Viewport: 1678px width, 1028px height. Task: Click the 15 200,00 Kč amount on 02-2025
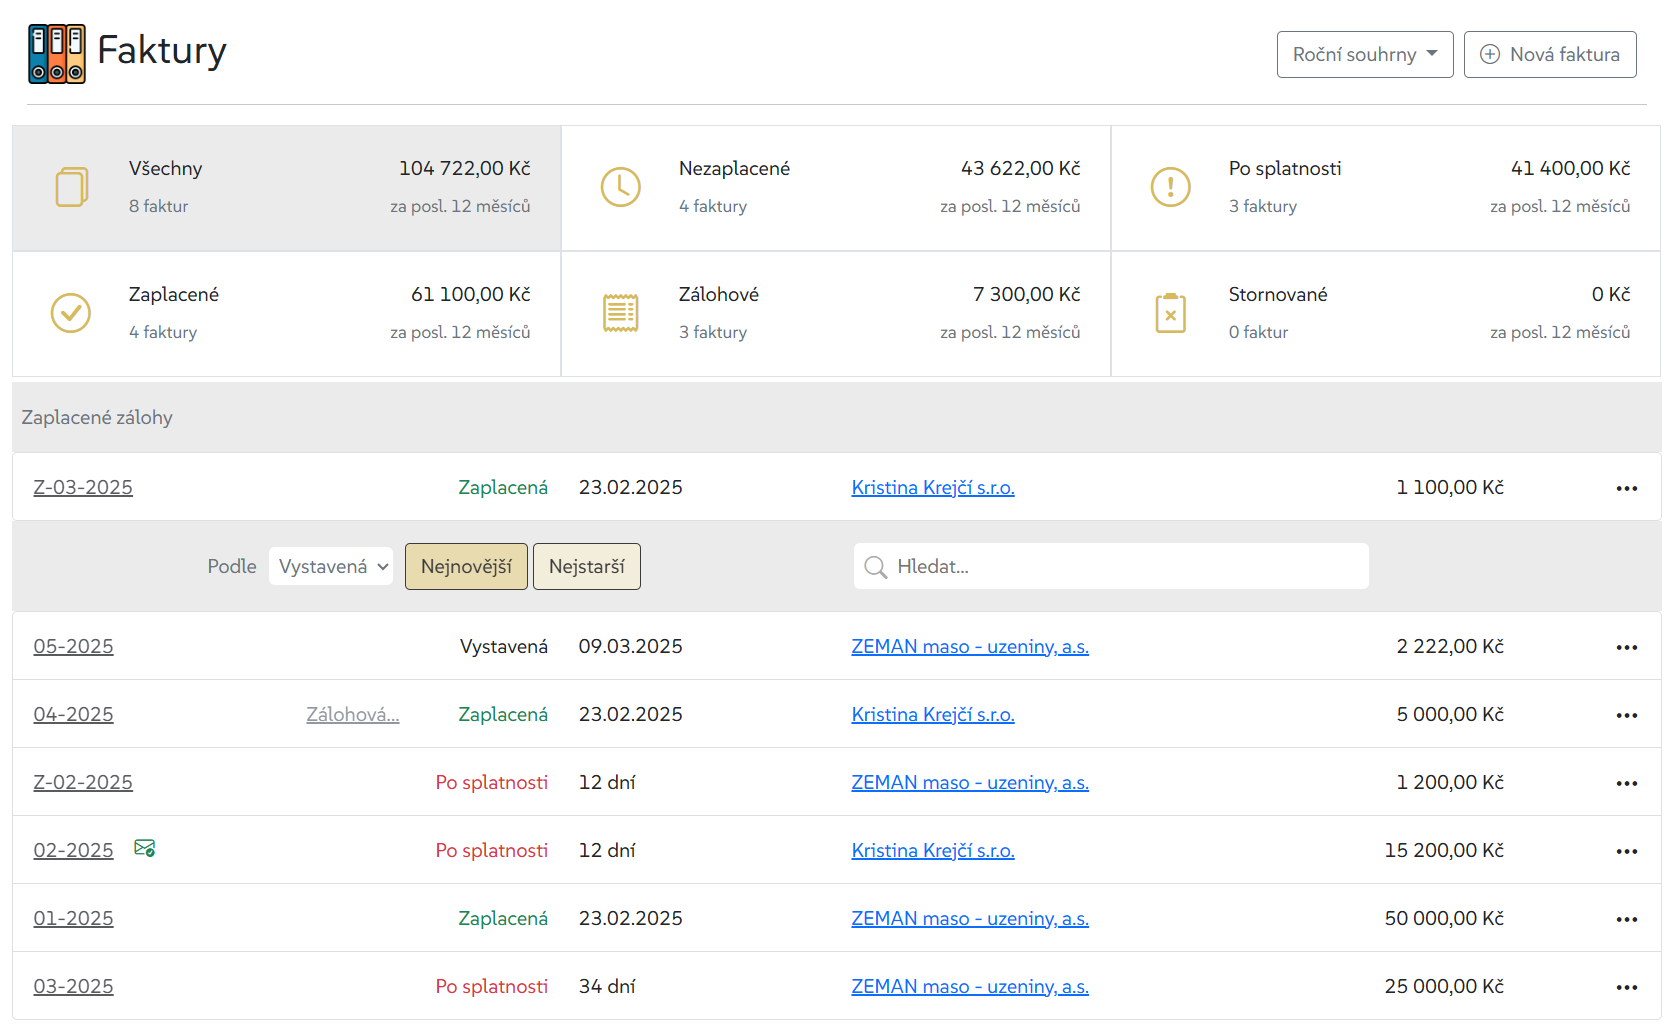(x=1444, y=850)
